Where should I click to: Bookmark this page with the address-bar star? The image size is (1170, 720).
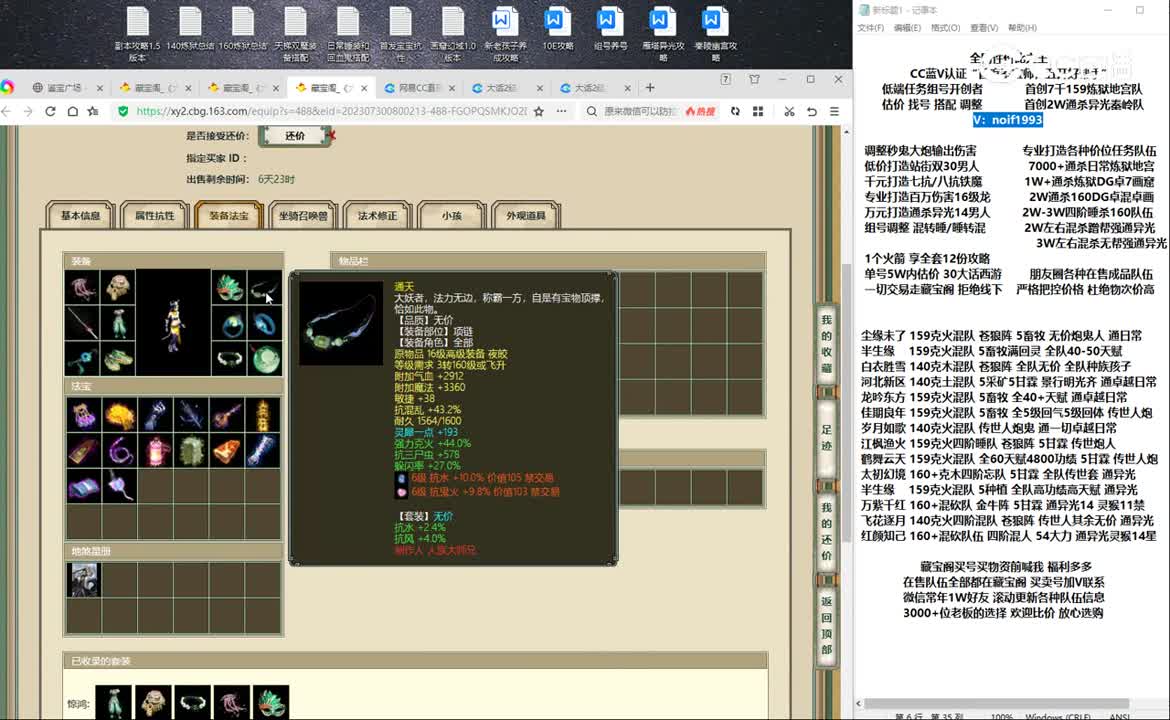(x=539, y=111)
